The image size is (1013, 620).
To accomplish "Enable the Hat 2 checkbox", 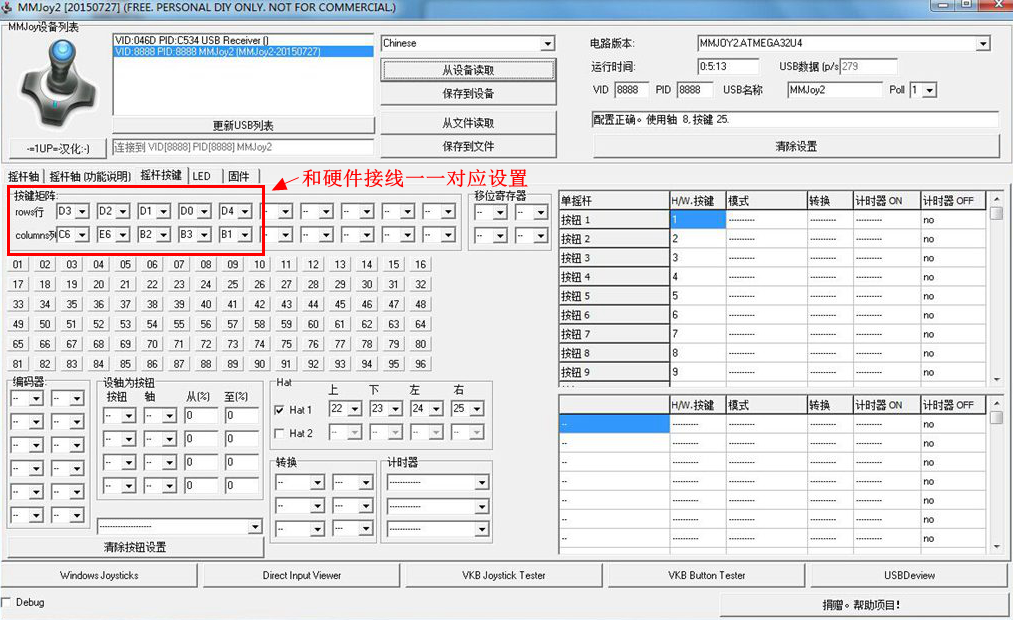I will click(279, 433).
